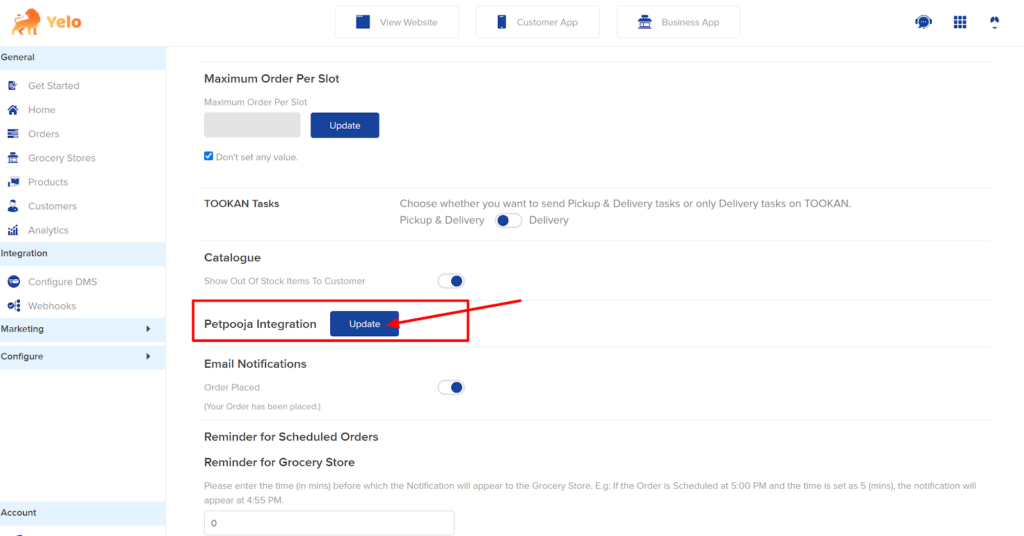The image size is (1024, 536).
Task: Open the user profile icon
Action: pyautogui.click(x=994, y=22)
